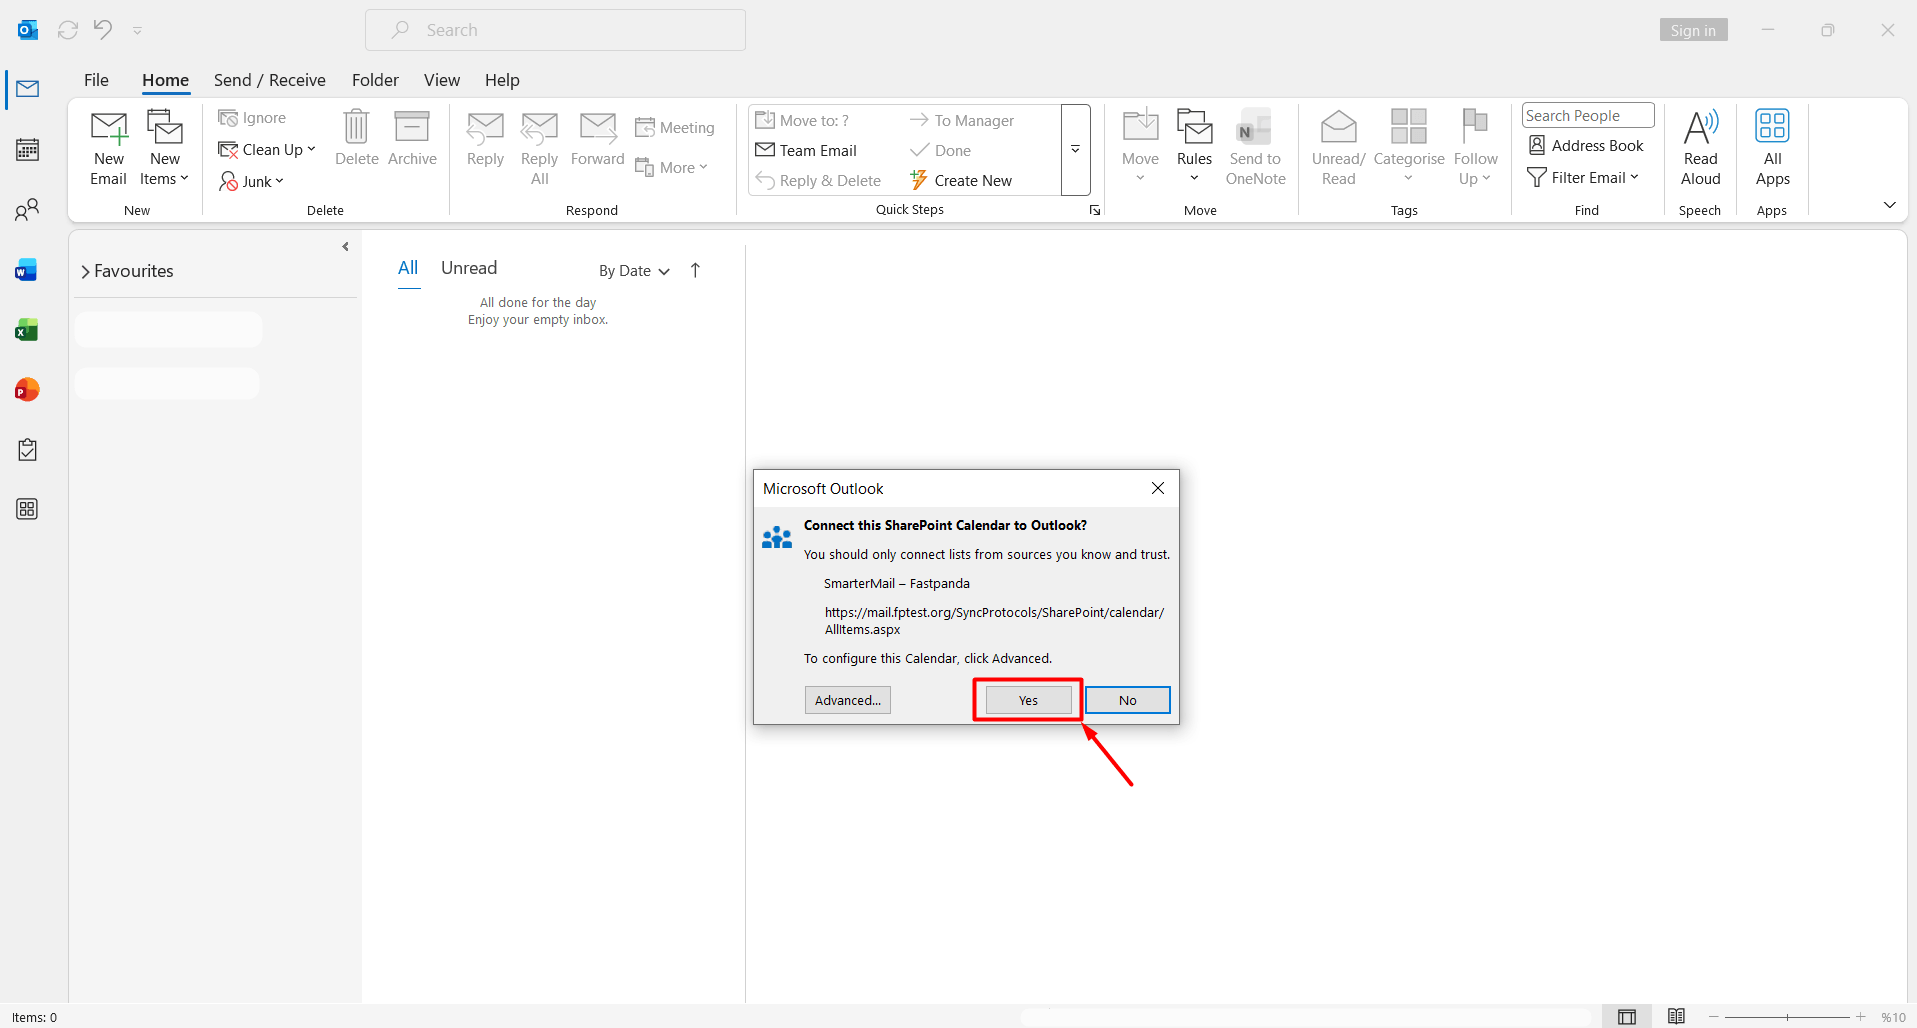Click Send to OneNote icon
This screenshot has width=1917, height=1028.
1255,147
